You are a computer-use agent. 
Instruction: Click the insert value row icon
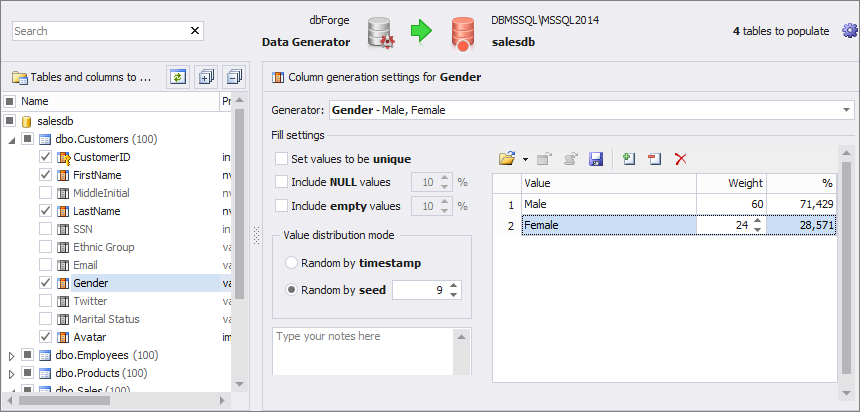tap(654, 159)
